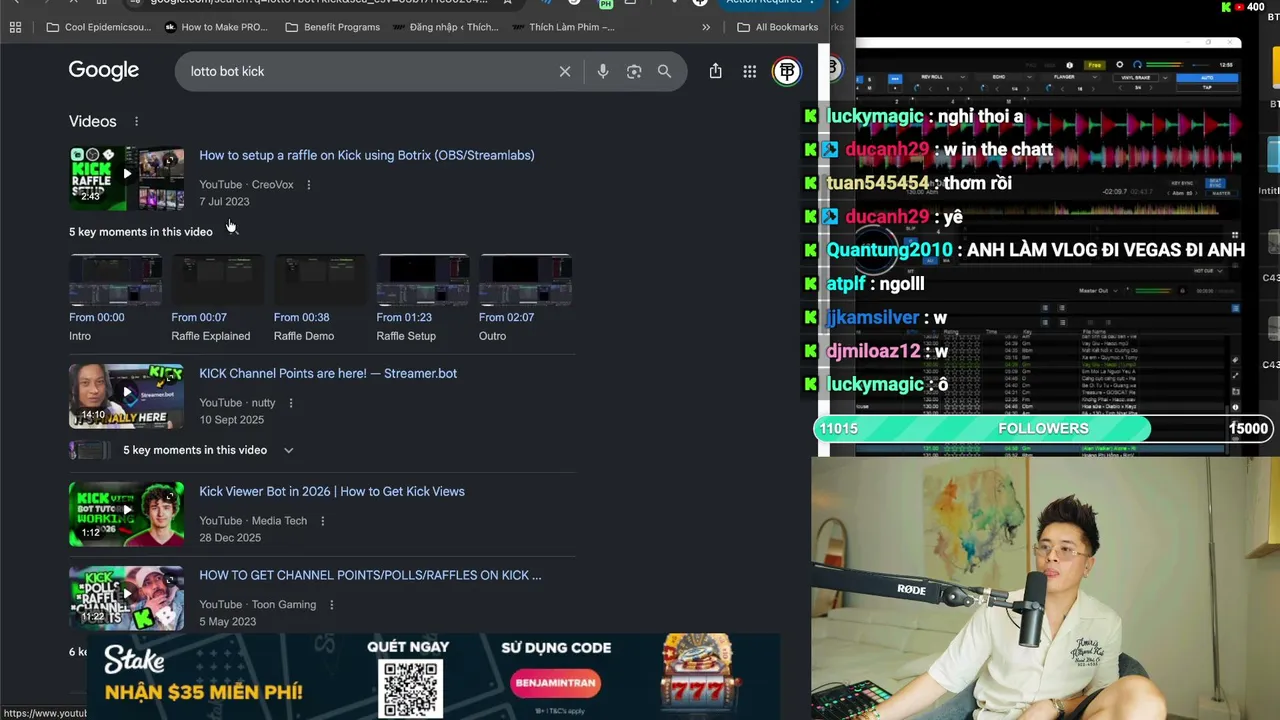The image size is (1280, 720).
Task: Open the three-dot menu for Media Tech result
Action: pyautogui.click(x=322, y=521)
